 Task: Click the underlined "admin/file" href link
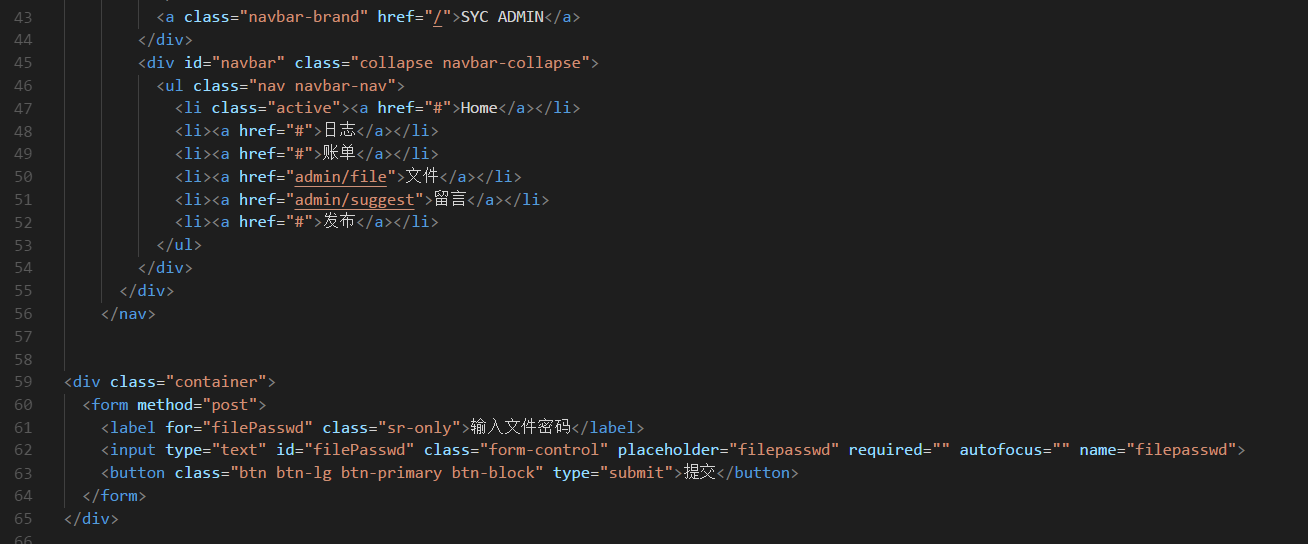click(x=340, y=176)
